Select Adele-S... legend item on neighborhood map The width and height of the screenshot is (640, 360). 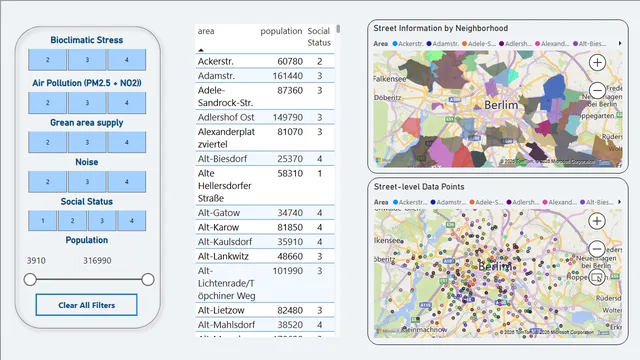click(x=479, y=44)
